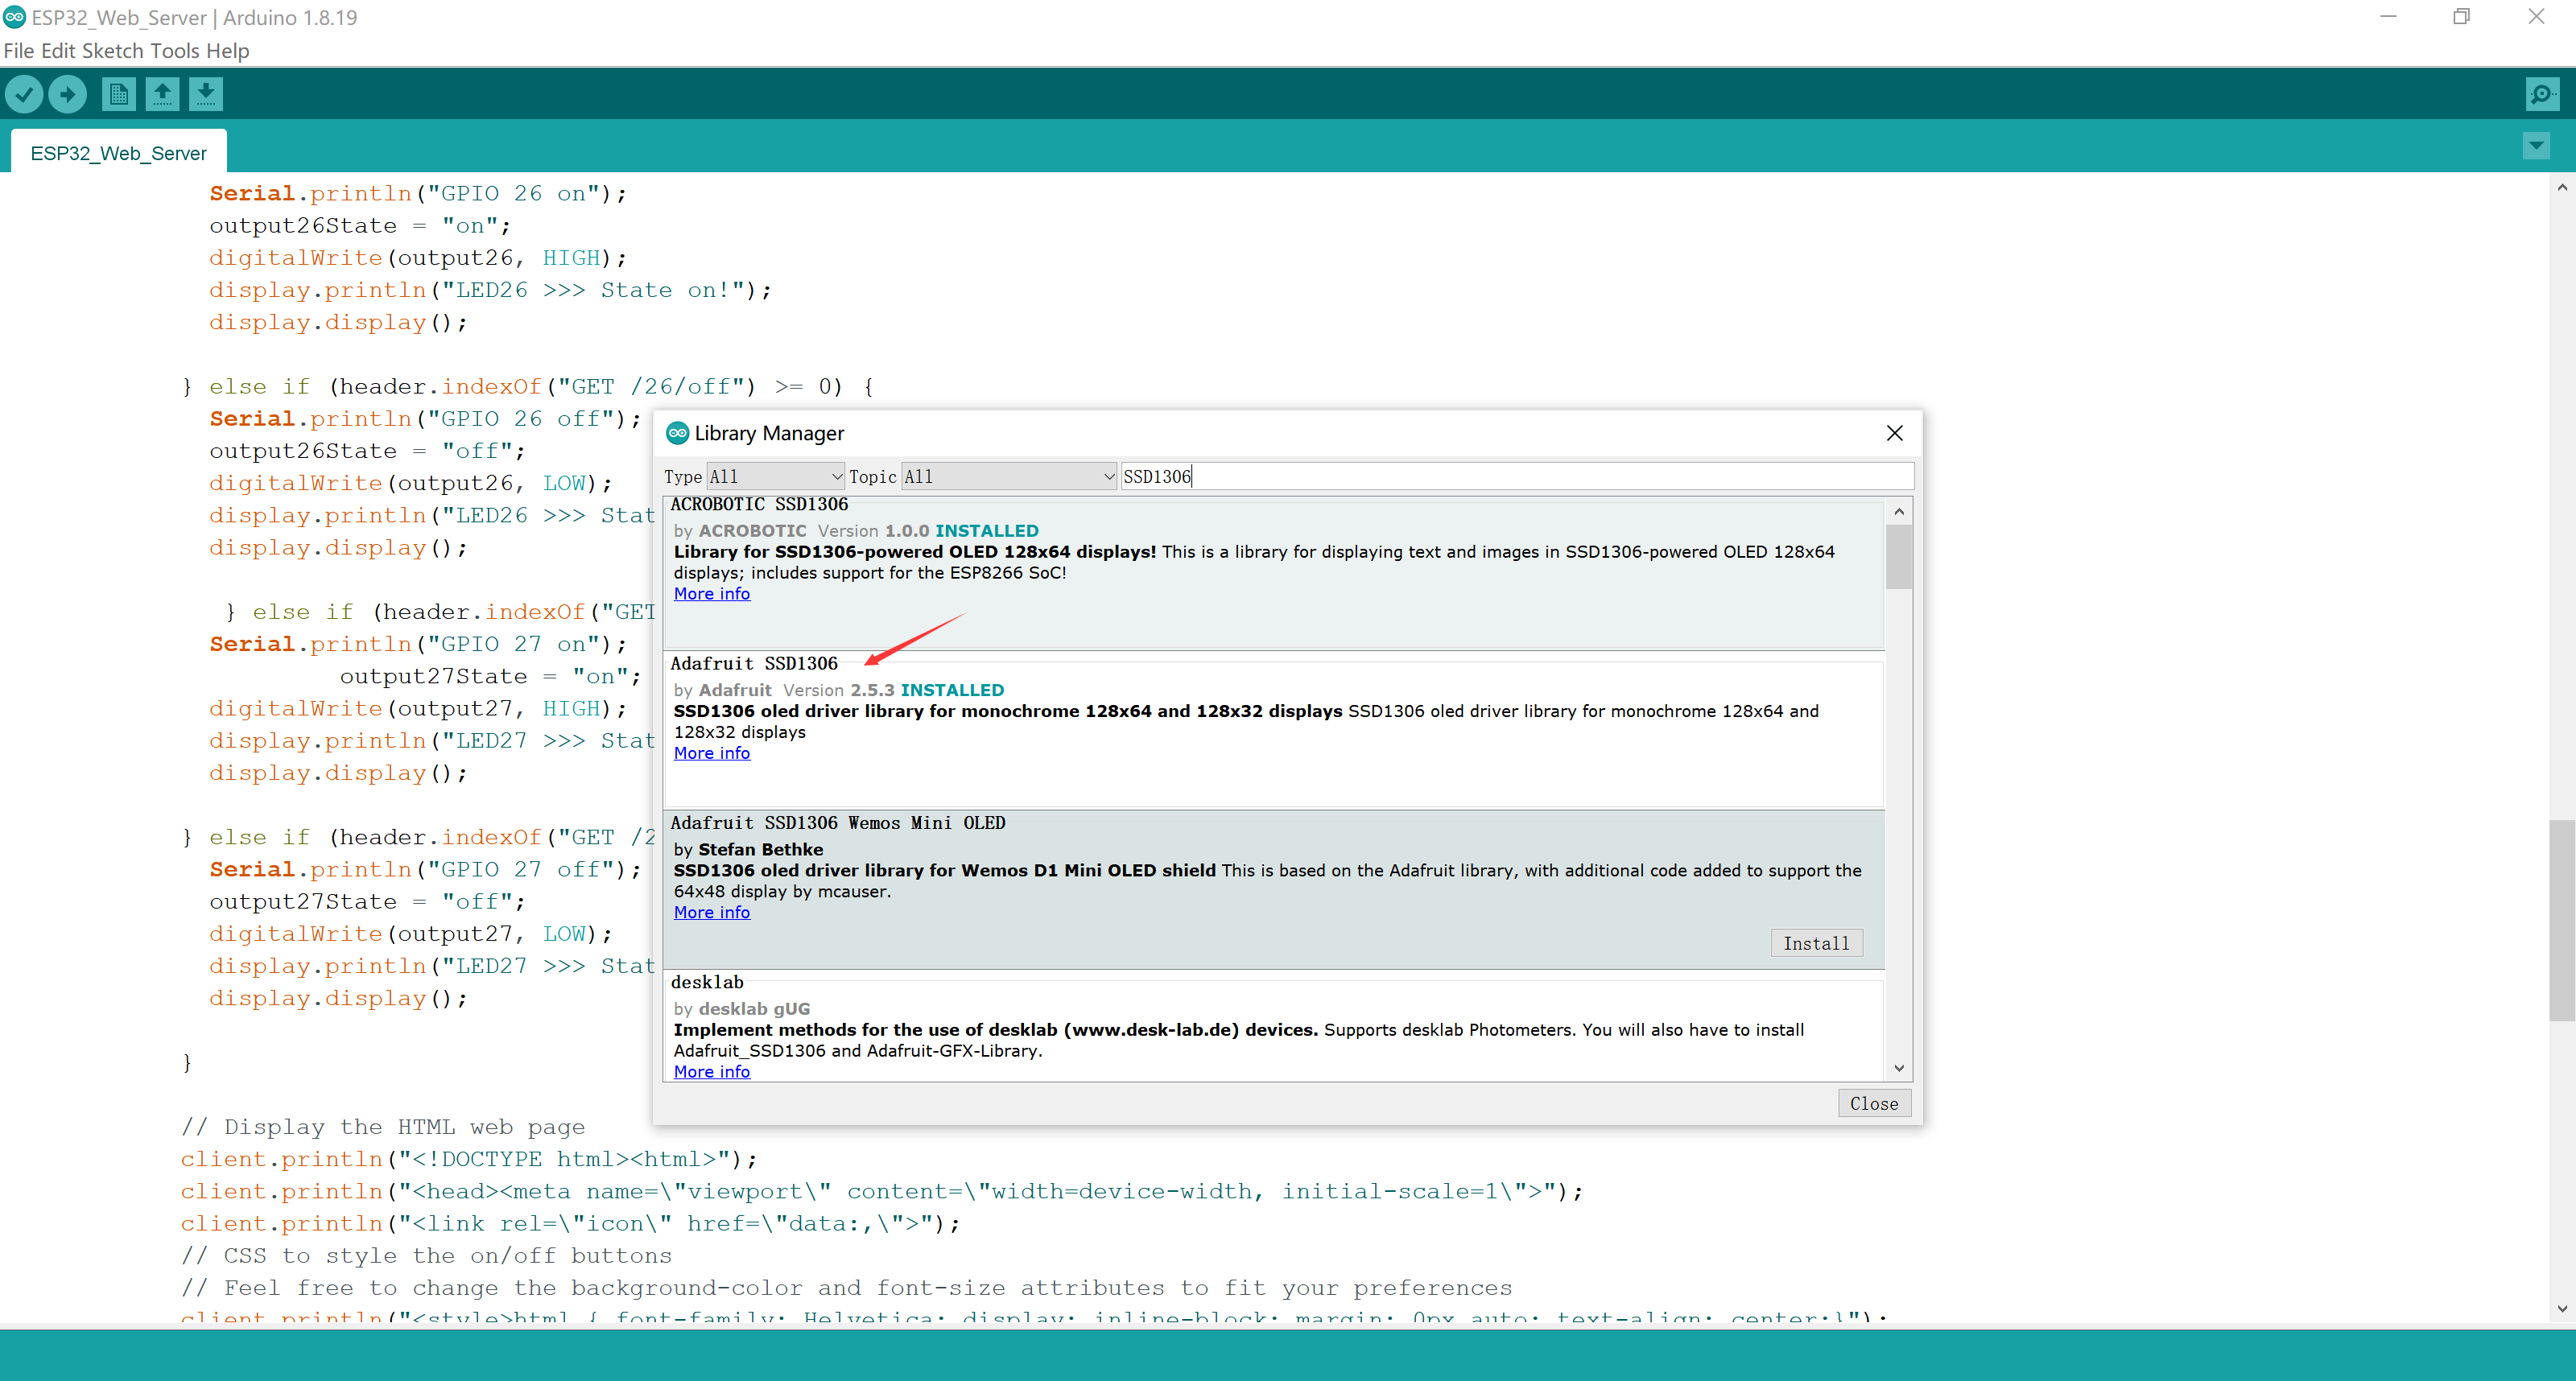Screen dimensions: 2576x1381
Task: Expand the Topic All dropdown
Action: (x=1009, y=477)
